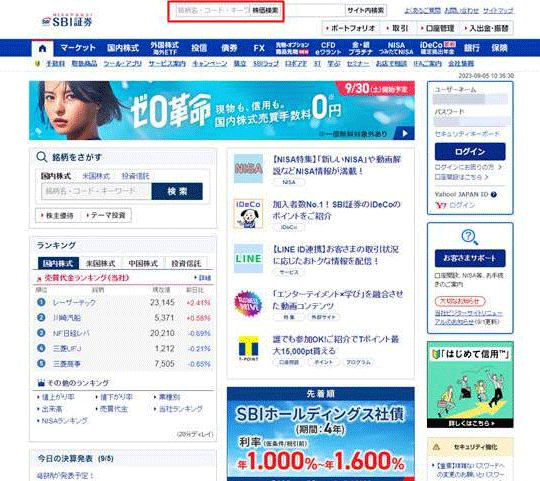The height and width of the screenshot is (481, 540).
Task: Open the CFD eワラント menu
Action: pyautogui.click(x=328, y=48)
